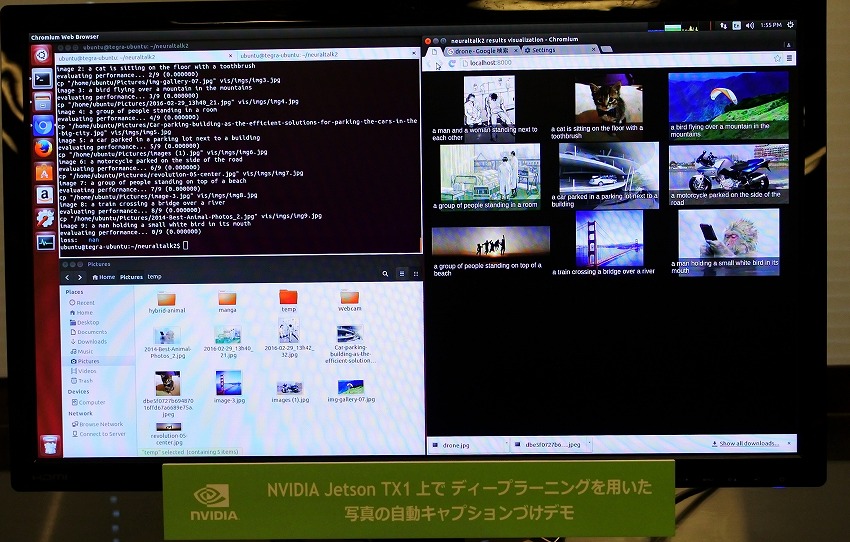Viewport: 850px width, 542px height.
Task: Click the search icon in Files
Action: (x=386, y=274)
